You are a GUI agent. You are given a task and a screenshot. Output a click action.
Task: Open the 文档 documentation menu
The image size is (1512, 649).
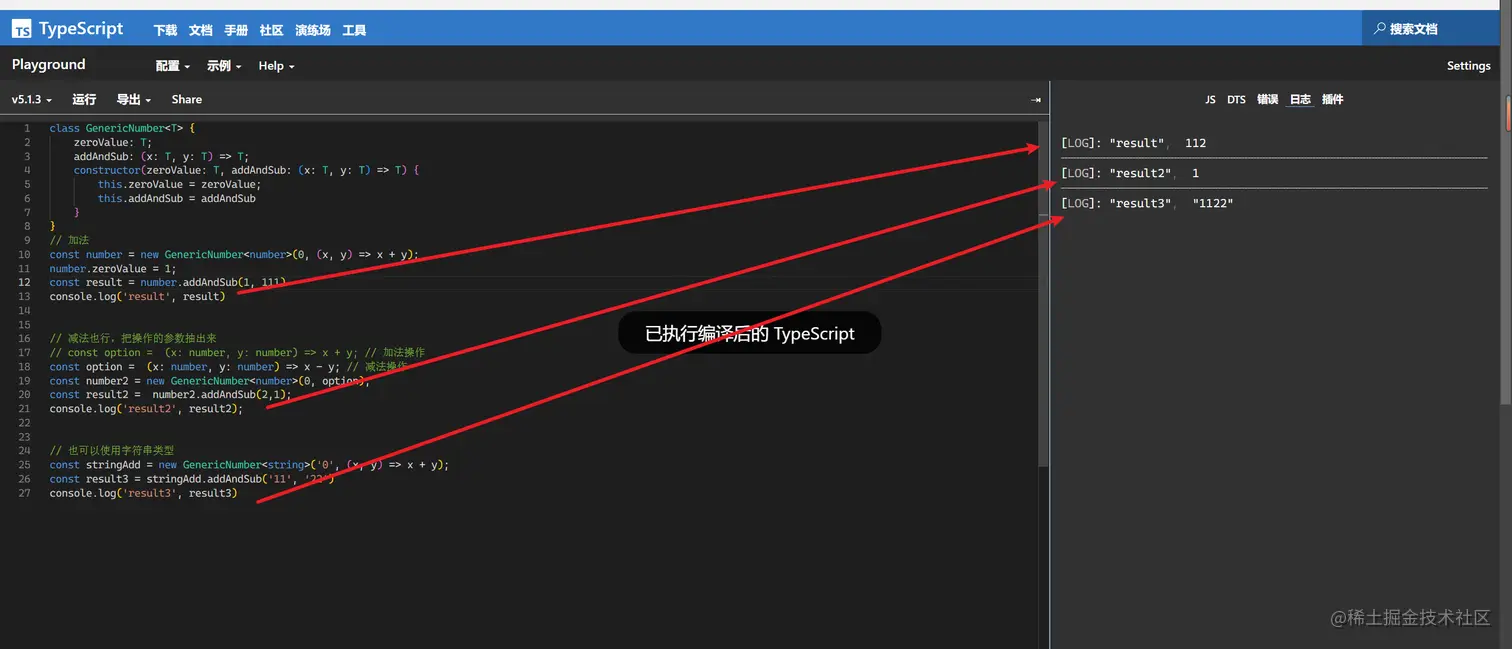pos(200,30)
